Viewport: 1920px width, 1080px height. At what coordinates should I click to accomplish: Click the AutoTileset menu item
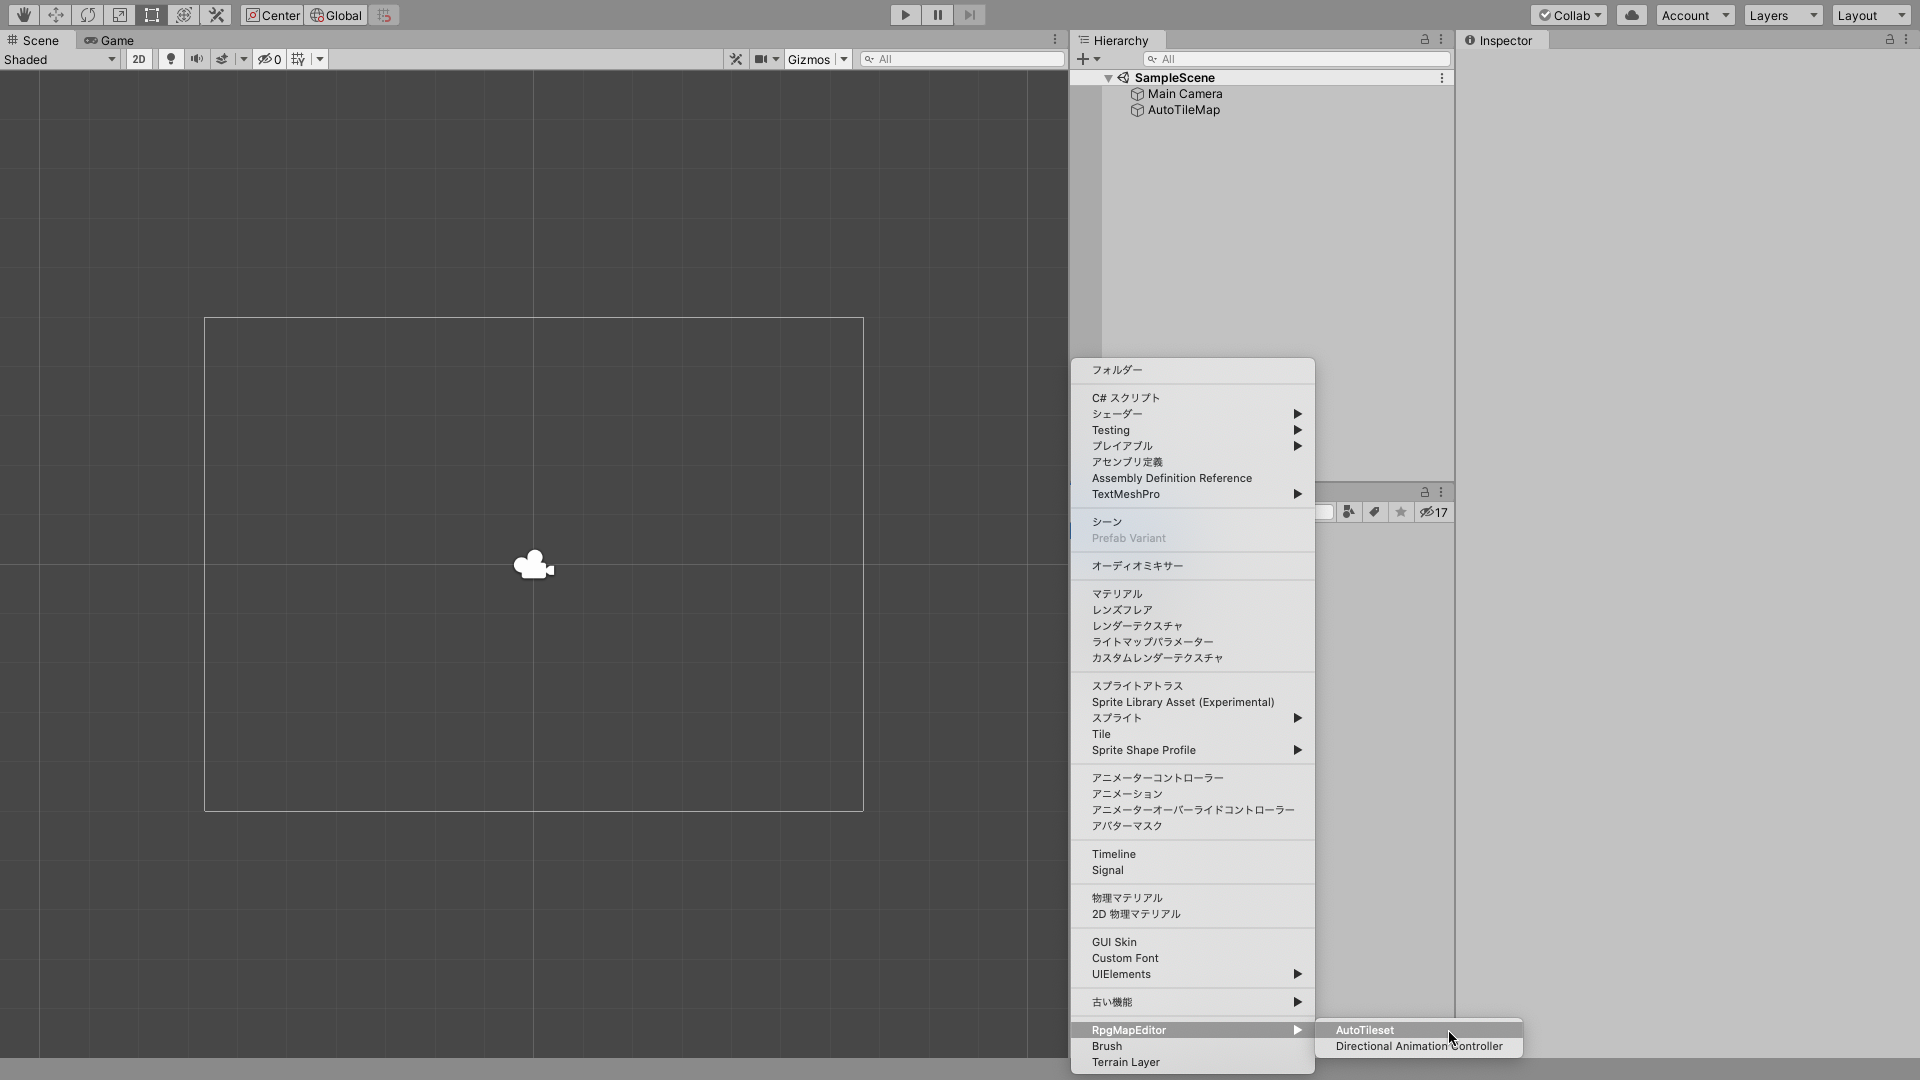[1365, 1030]
